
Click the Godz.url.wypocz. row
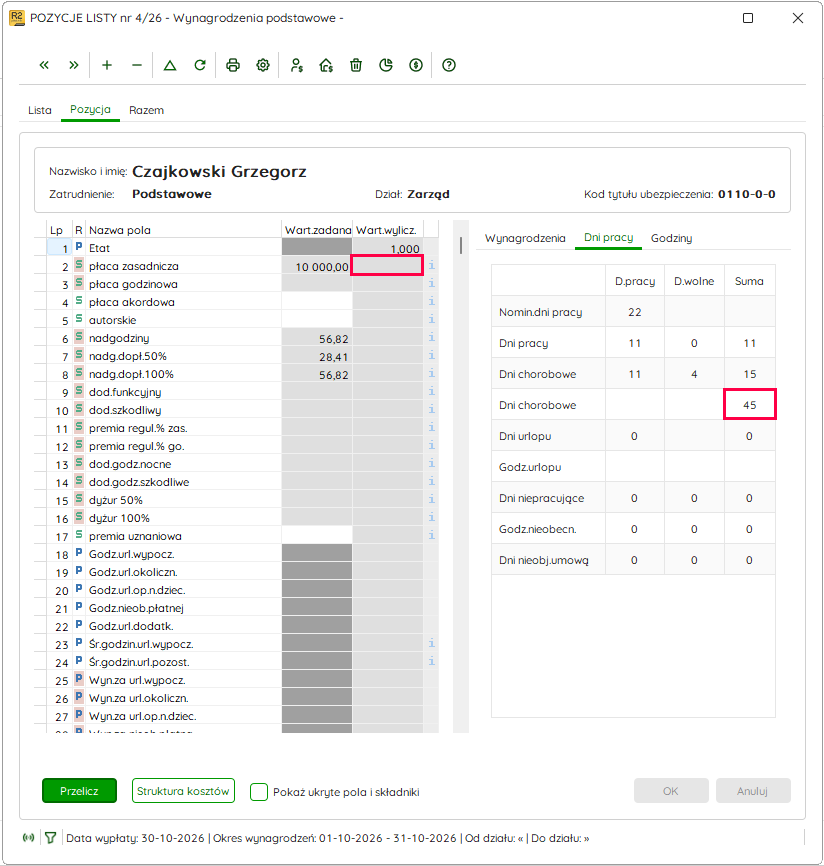(x=236, y=554)
